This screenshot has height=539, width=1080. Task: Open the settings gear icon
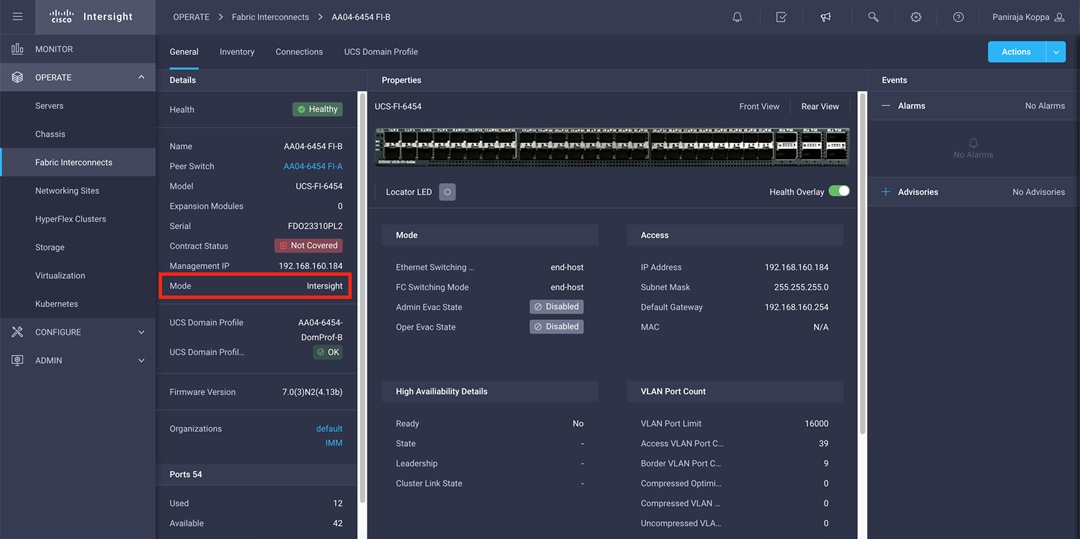click(915, 17)
